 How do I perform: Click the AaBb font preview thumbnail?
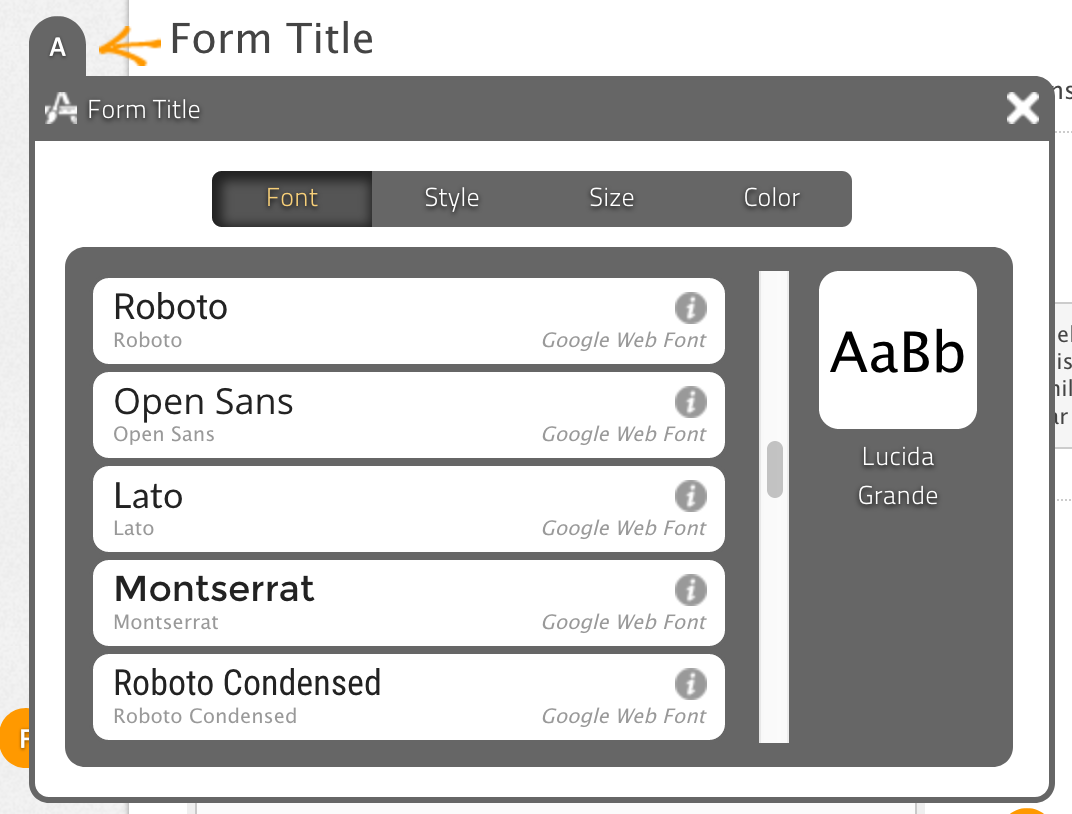[x=897, y=350]
